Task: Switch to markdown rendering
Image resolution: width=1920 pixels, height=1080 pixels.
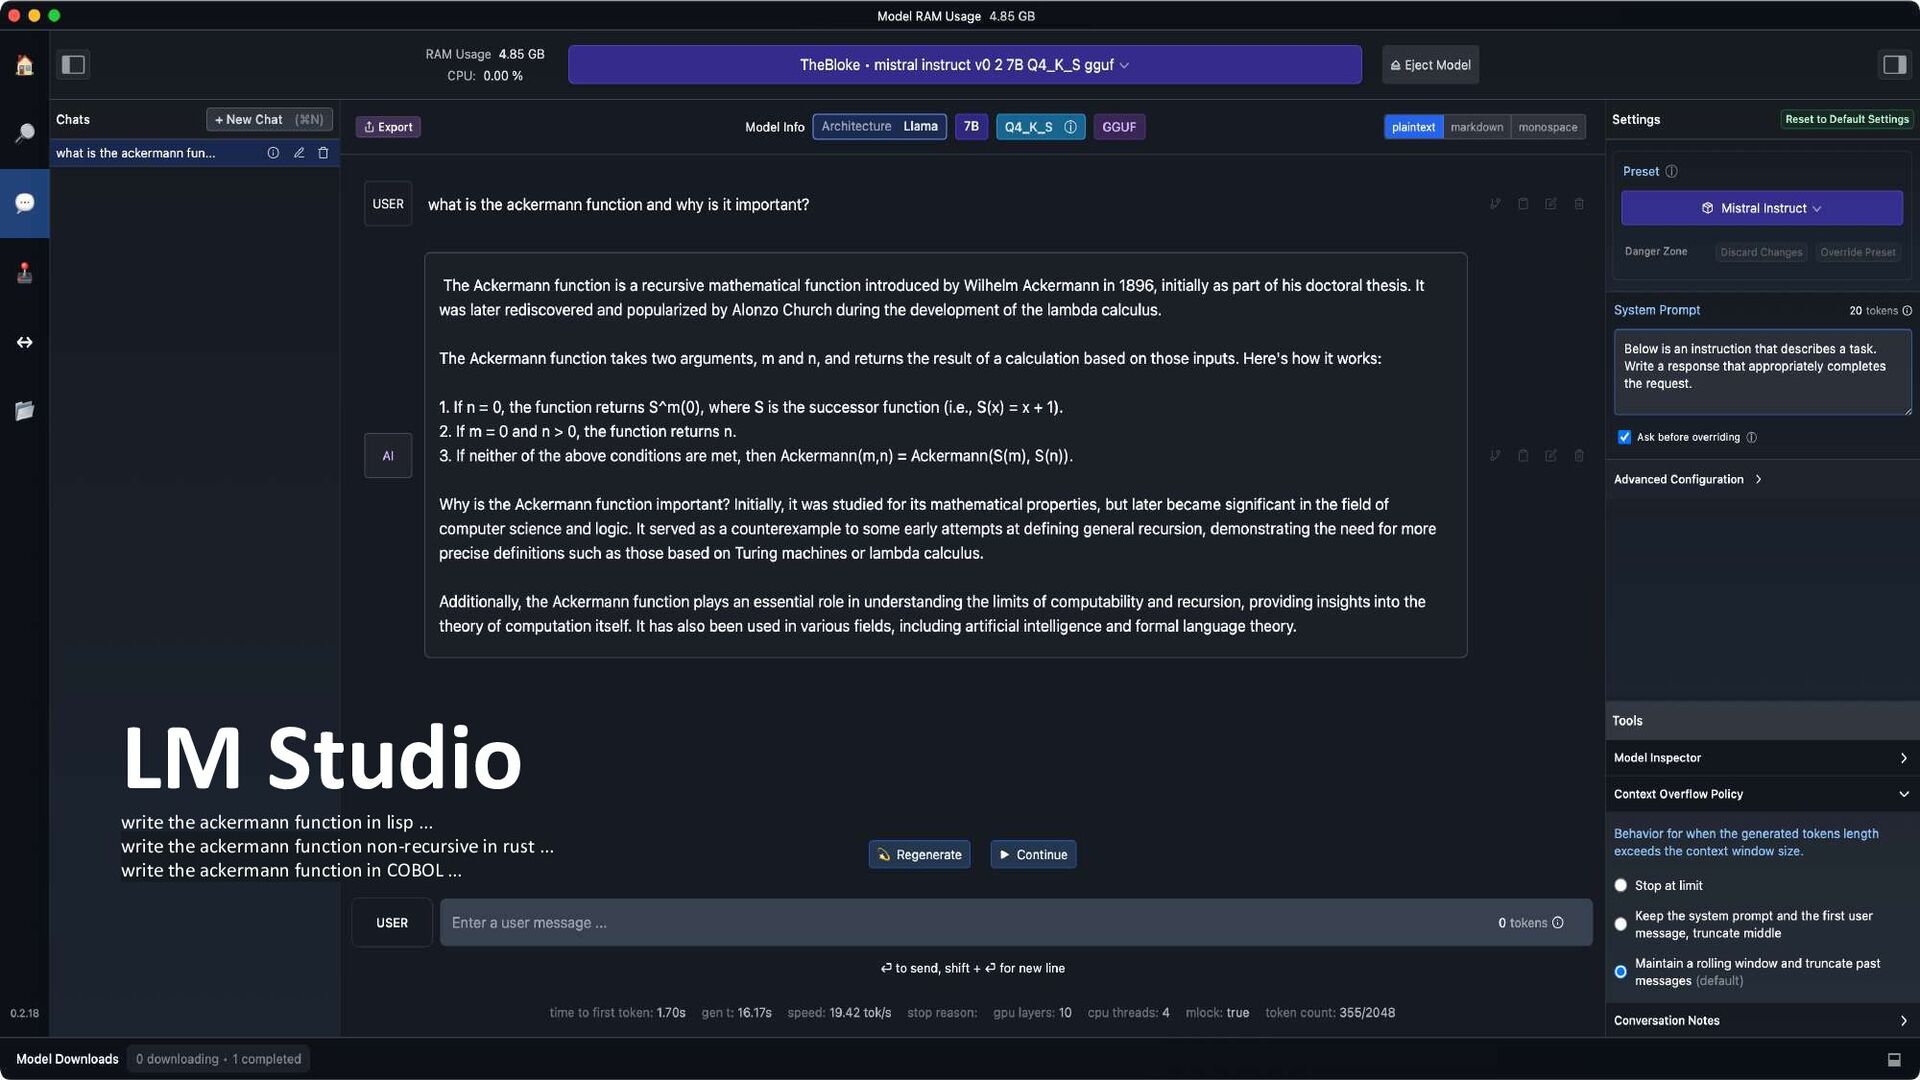Action: pos(1476,127)
